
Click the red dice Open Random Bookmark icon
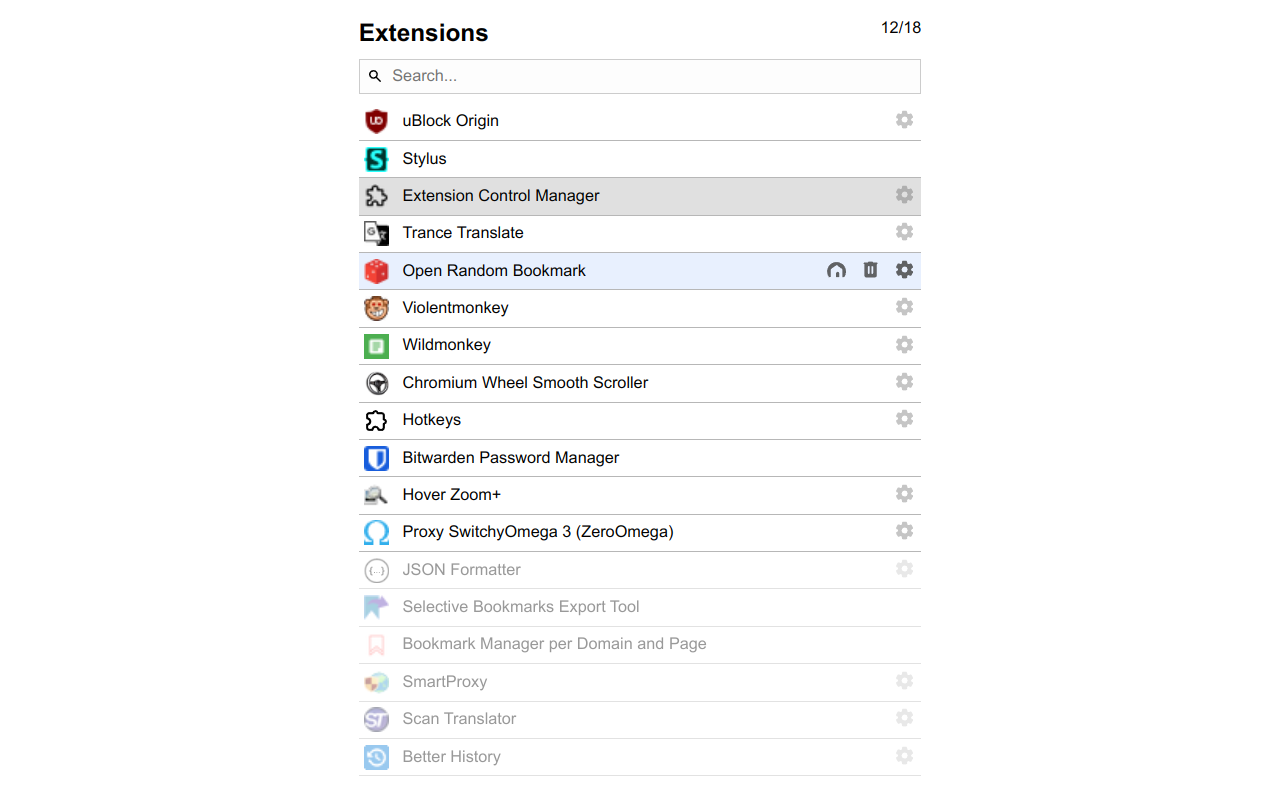[376, 271]
